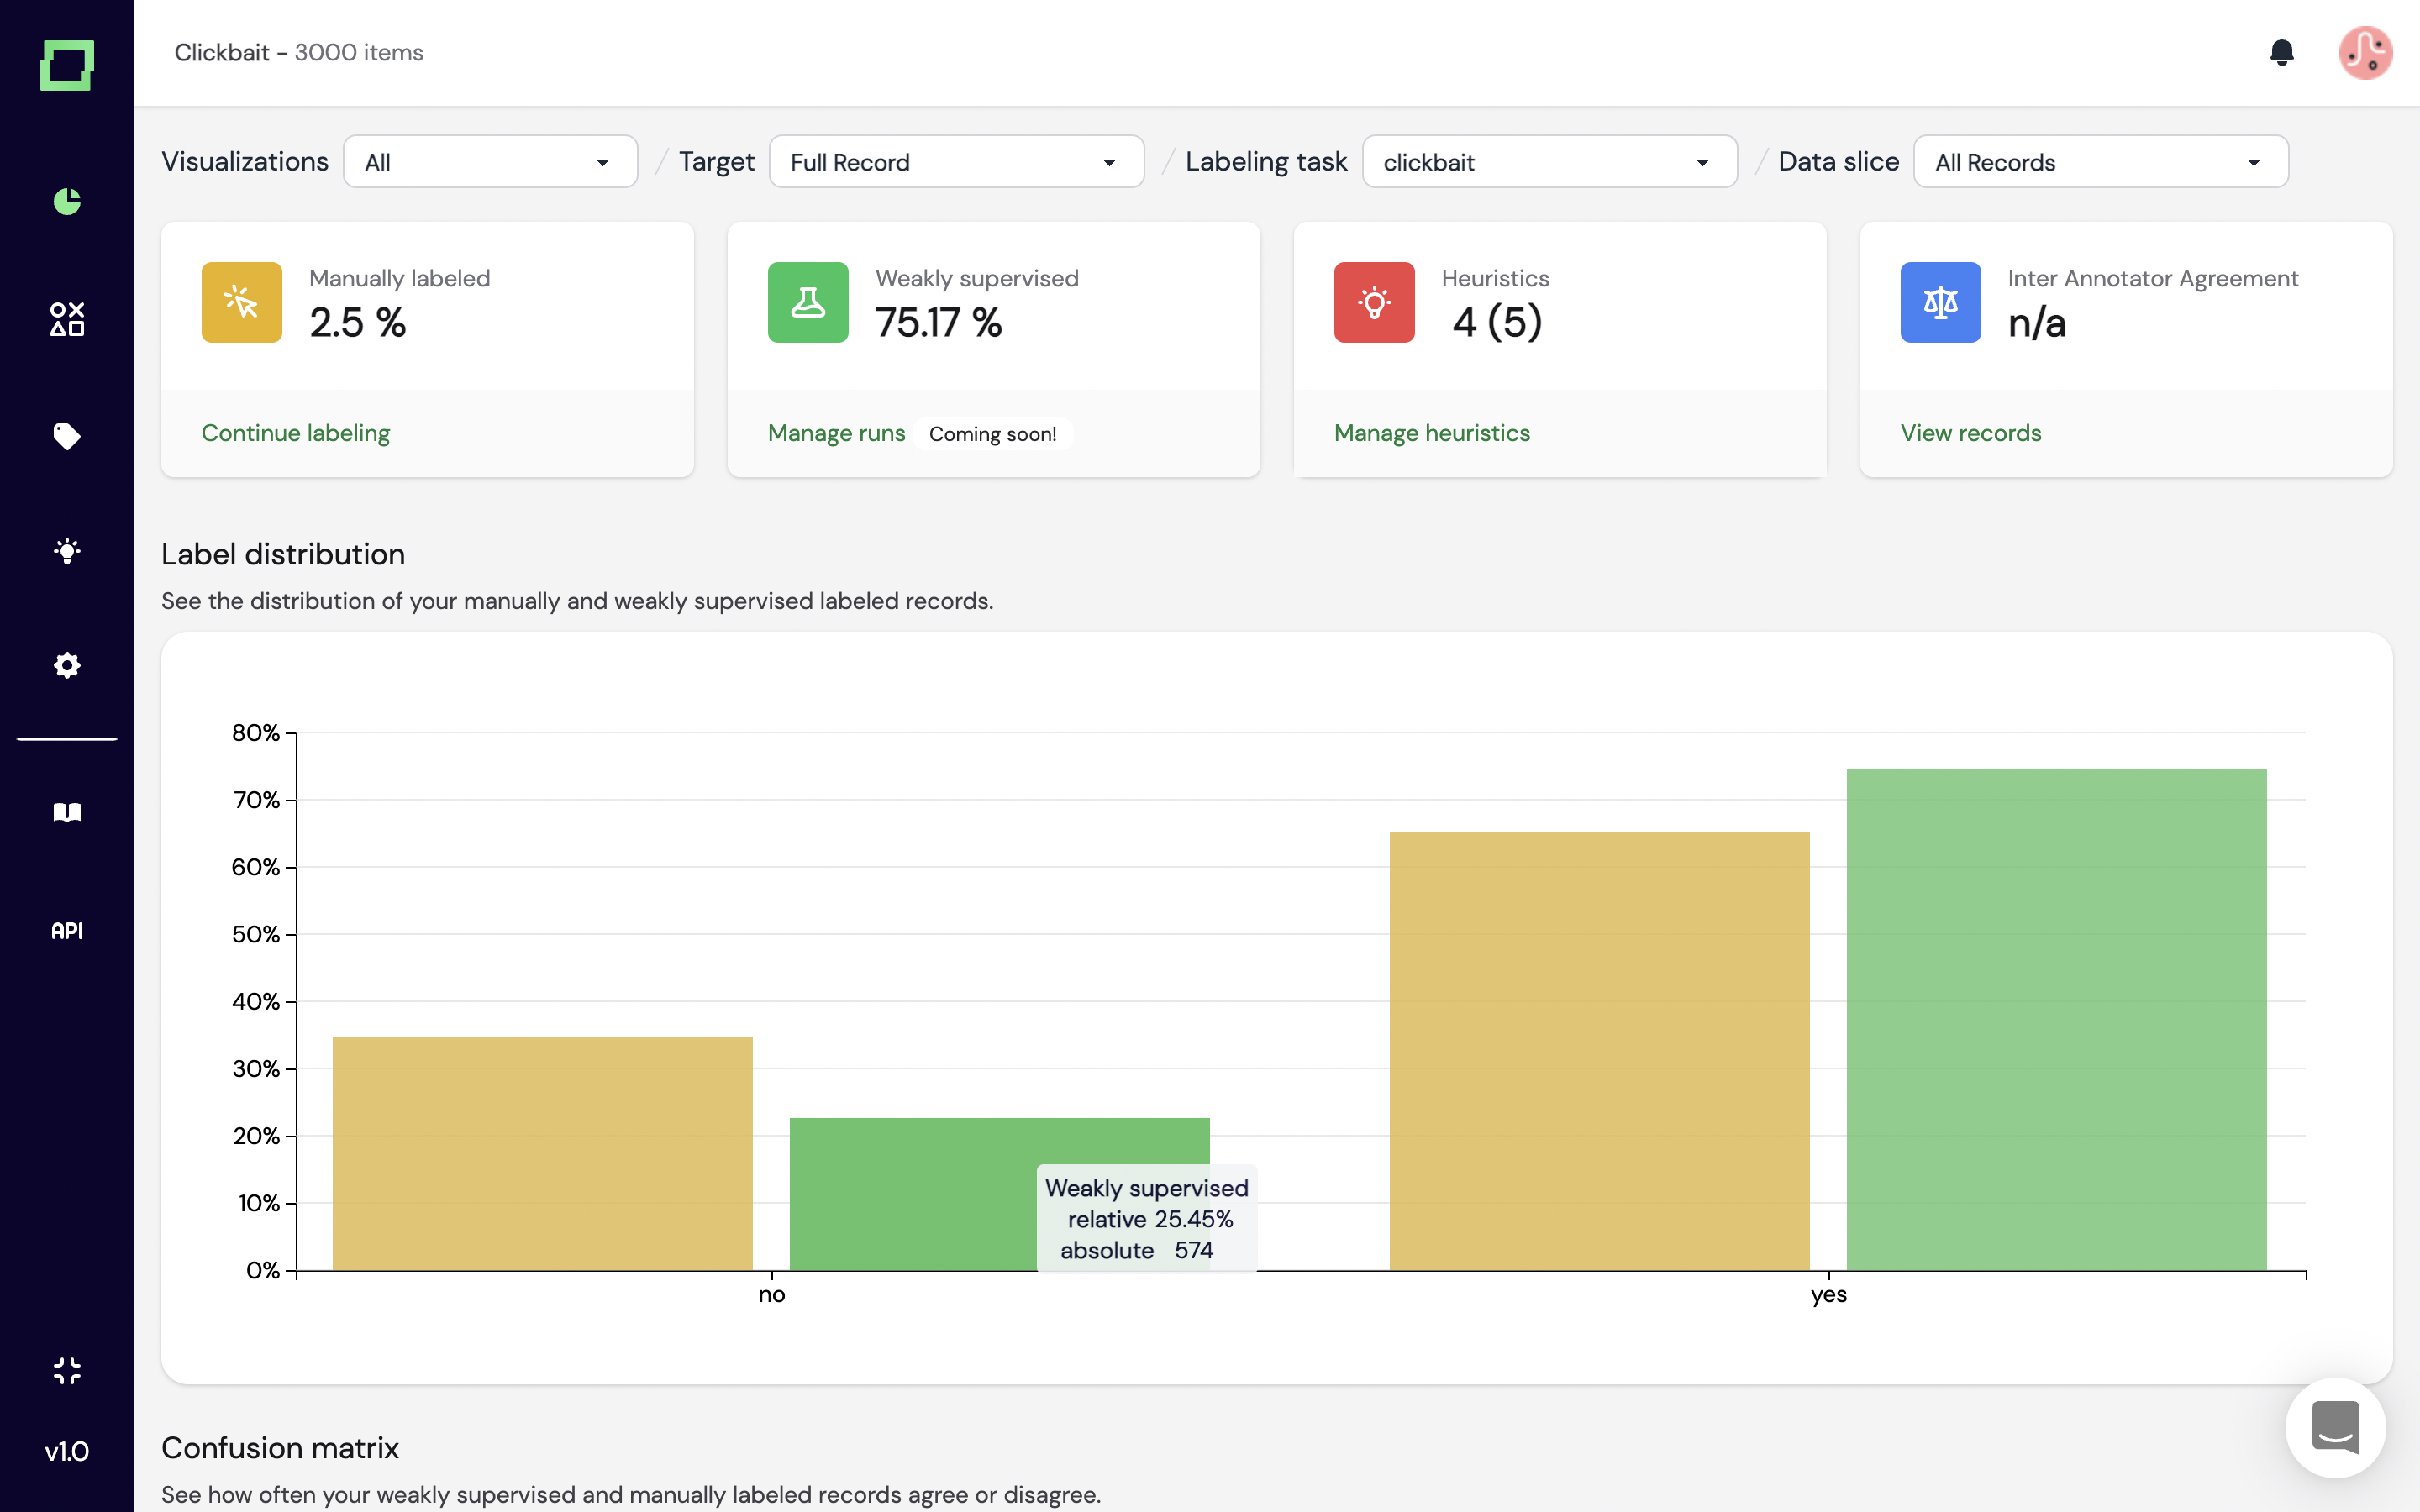
Task: Click the API sidebar entry
Action: click(67, 930)
